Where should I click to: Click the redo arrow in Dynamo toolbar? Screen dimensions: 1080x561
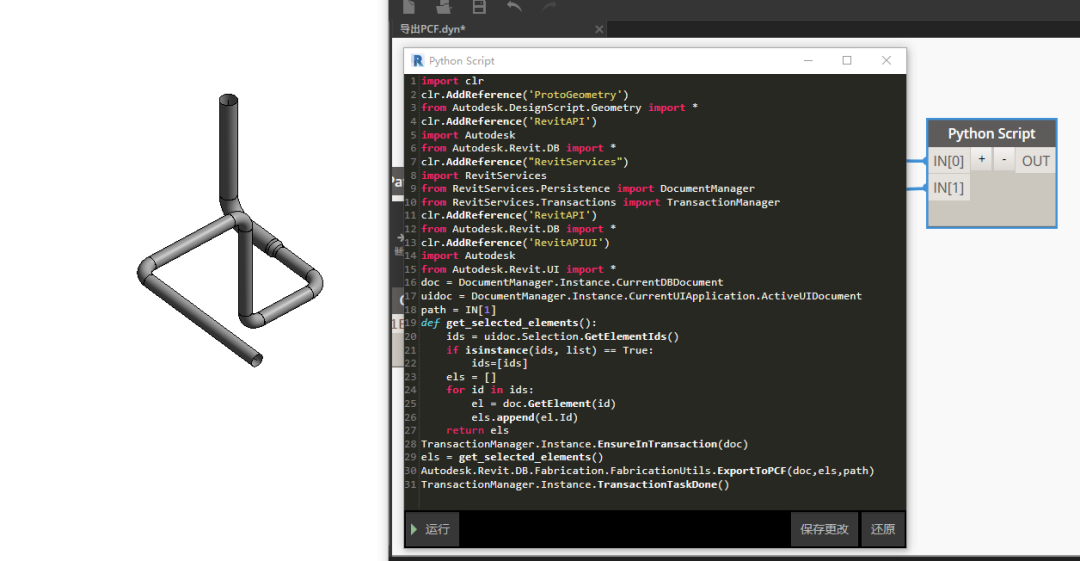pyautogui.click(x=549, y=7)
